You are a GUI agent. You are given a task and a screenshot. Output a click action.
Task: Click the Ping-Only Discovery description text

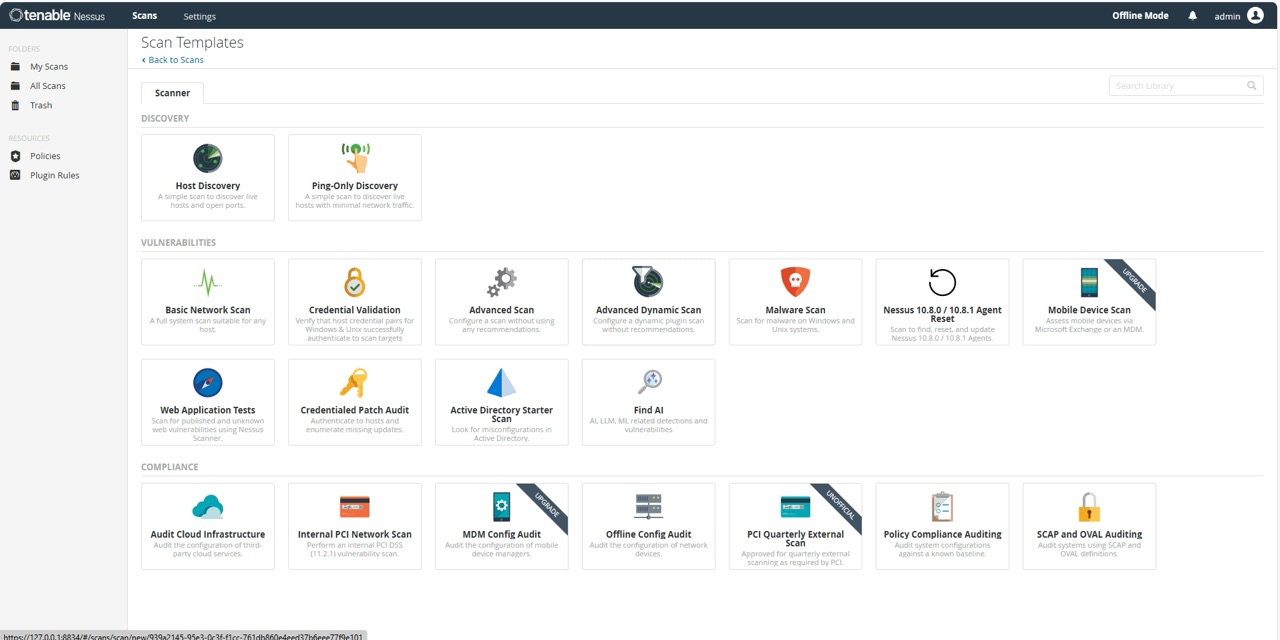[x=355, y=201]
